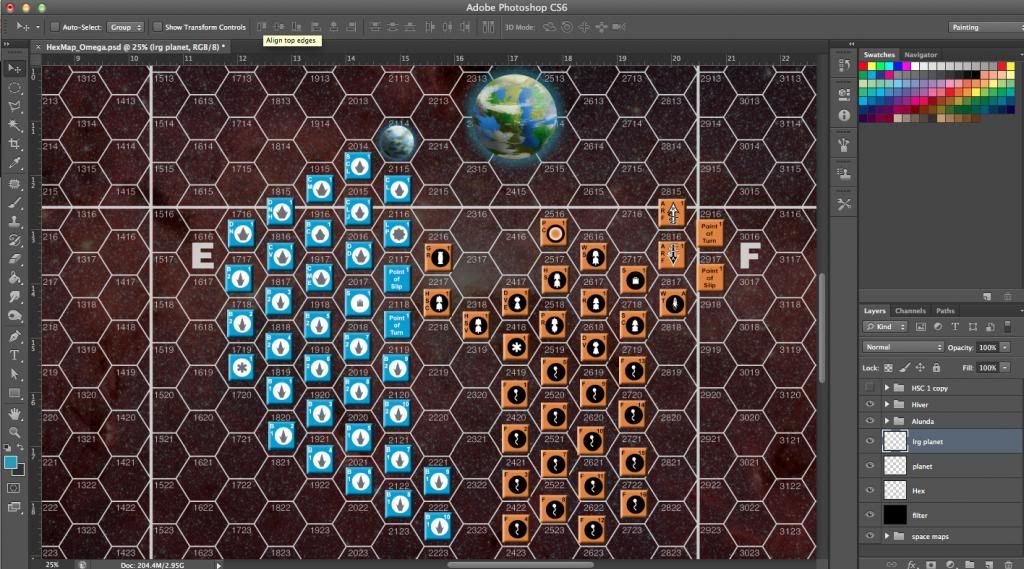Viewport: 1024px width, 569px height.
Task: Click the Auto-Align Layers icon
Action: point(488,27)
